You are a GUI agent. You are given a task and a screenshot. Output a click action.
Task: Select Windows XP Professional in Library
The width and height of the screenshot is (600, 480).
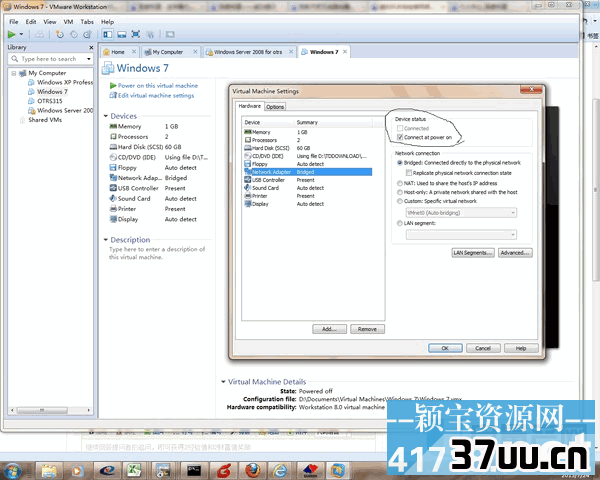61,82
